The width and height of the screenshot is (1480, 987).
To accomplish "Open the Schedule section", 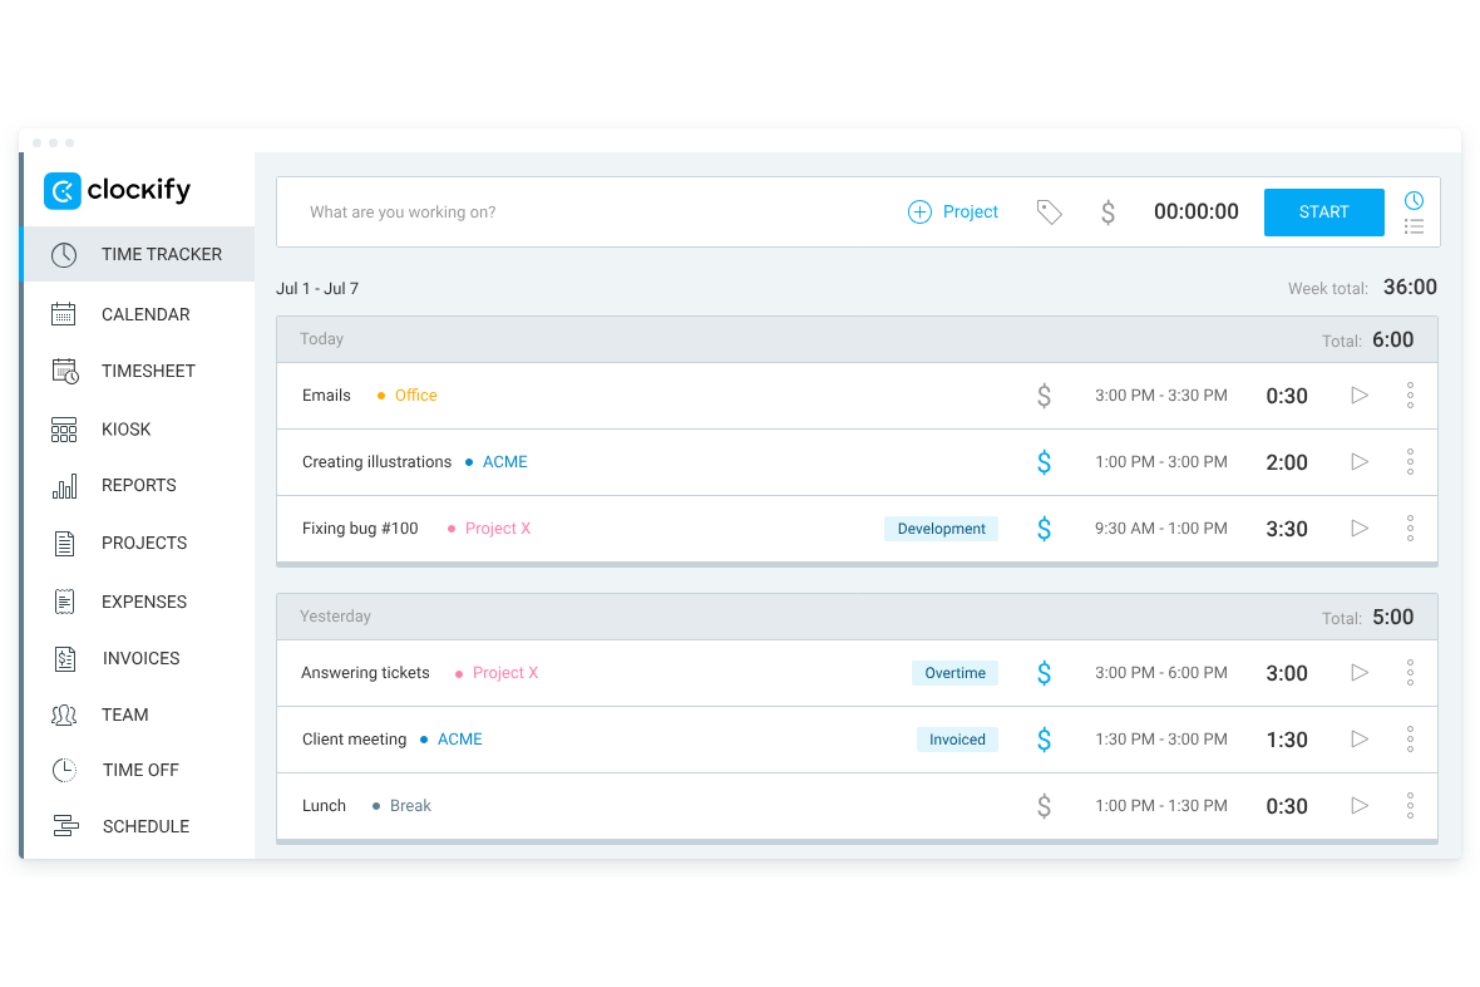I will coord(146,826).
